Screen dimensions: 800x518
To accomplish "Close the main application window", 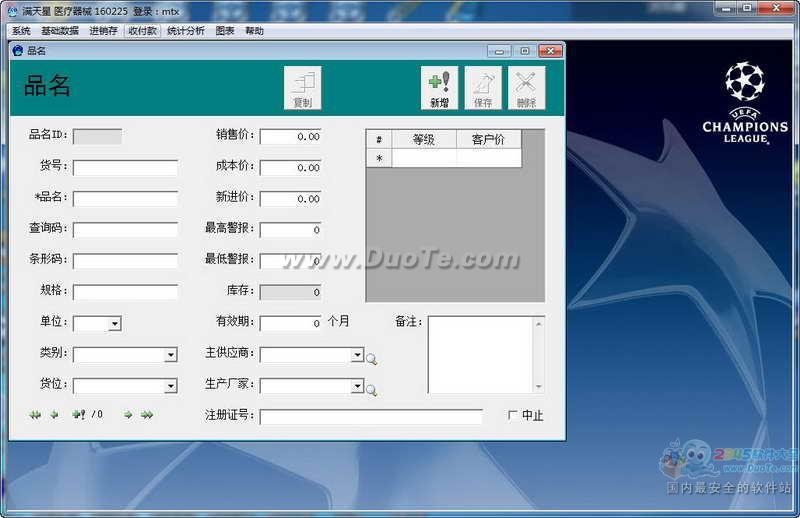I will [776, 8].
